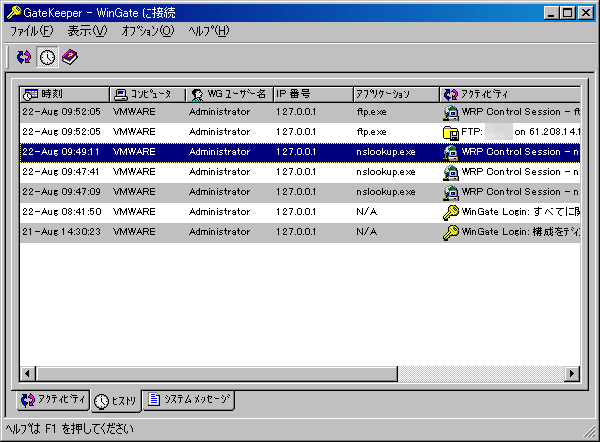Image resolution: width=600 pixels, height=442 pixels.
Task: Select the 22-Aug 09:47:09 timestamp cell
Action: [x=61, y=192]
